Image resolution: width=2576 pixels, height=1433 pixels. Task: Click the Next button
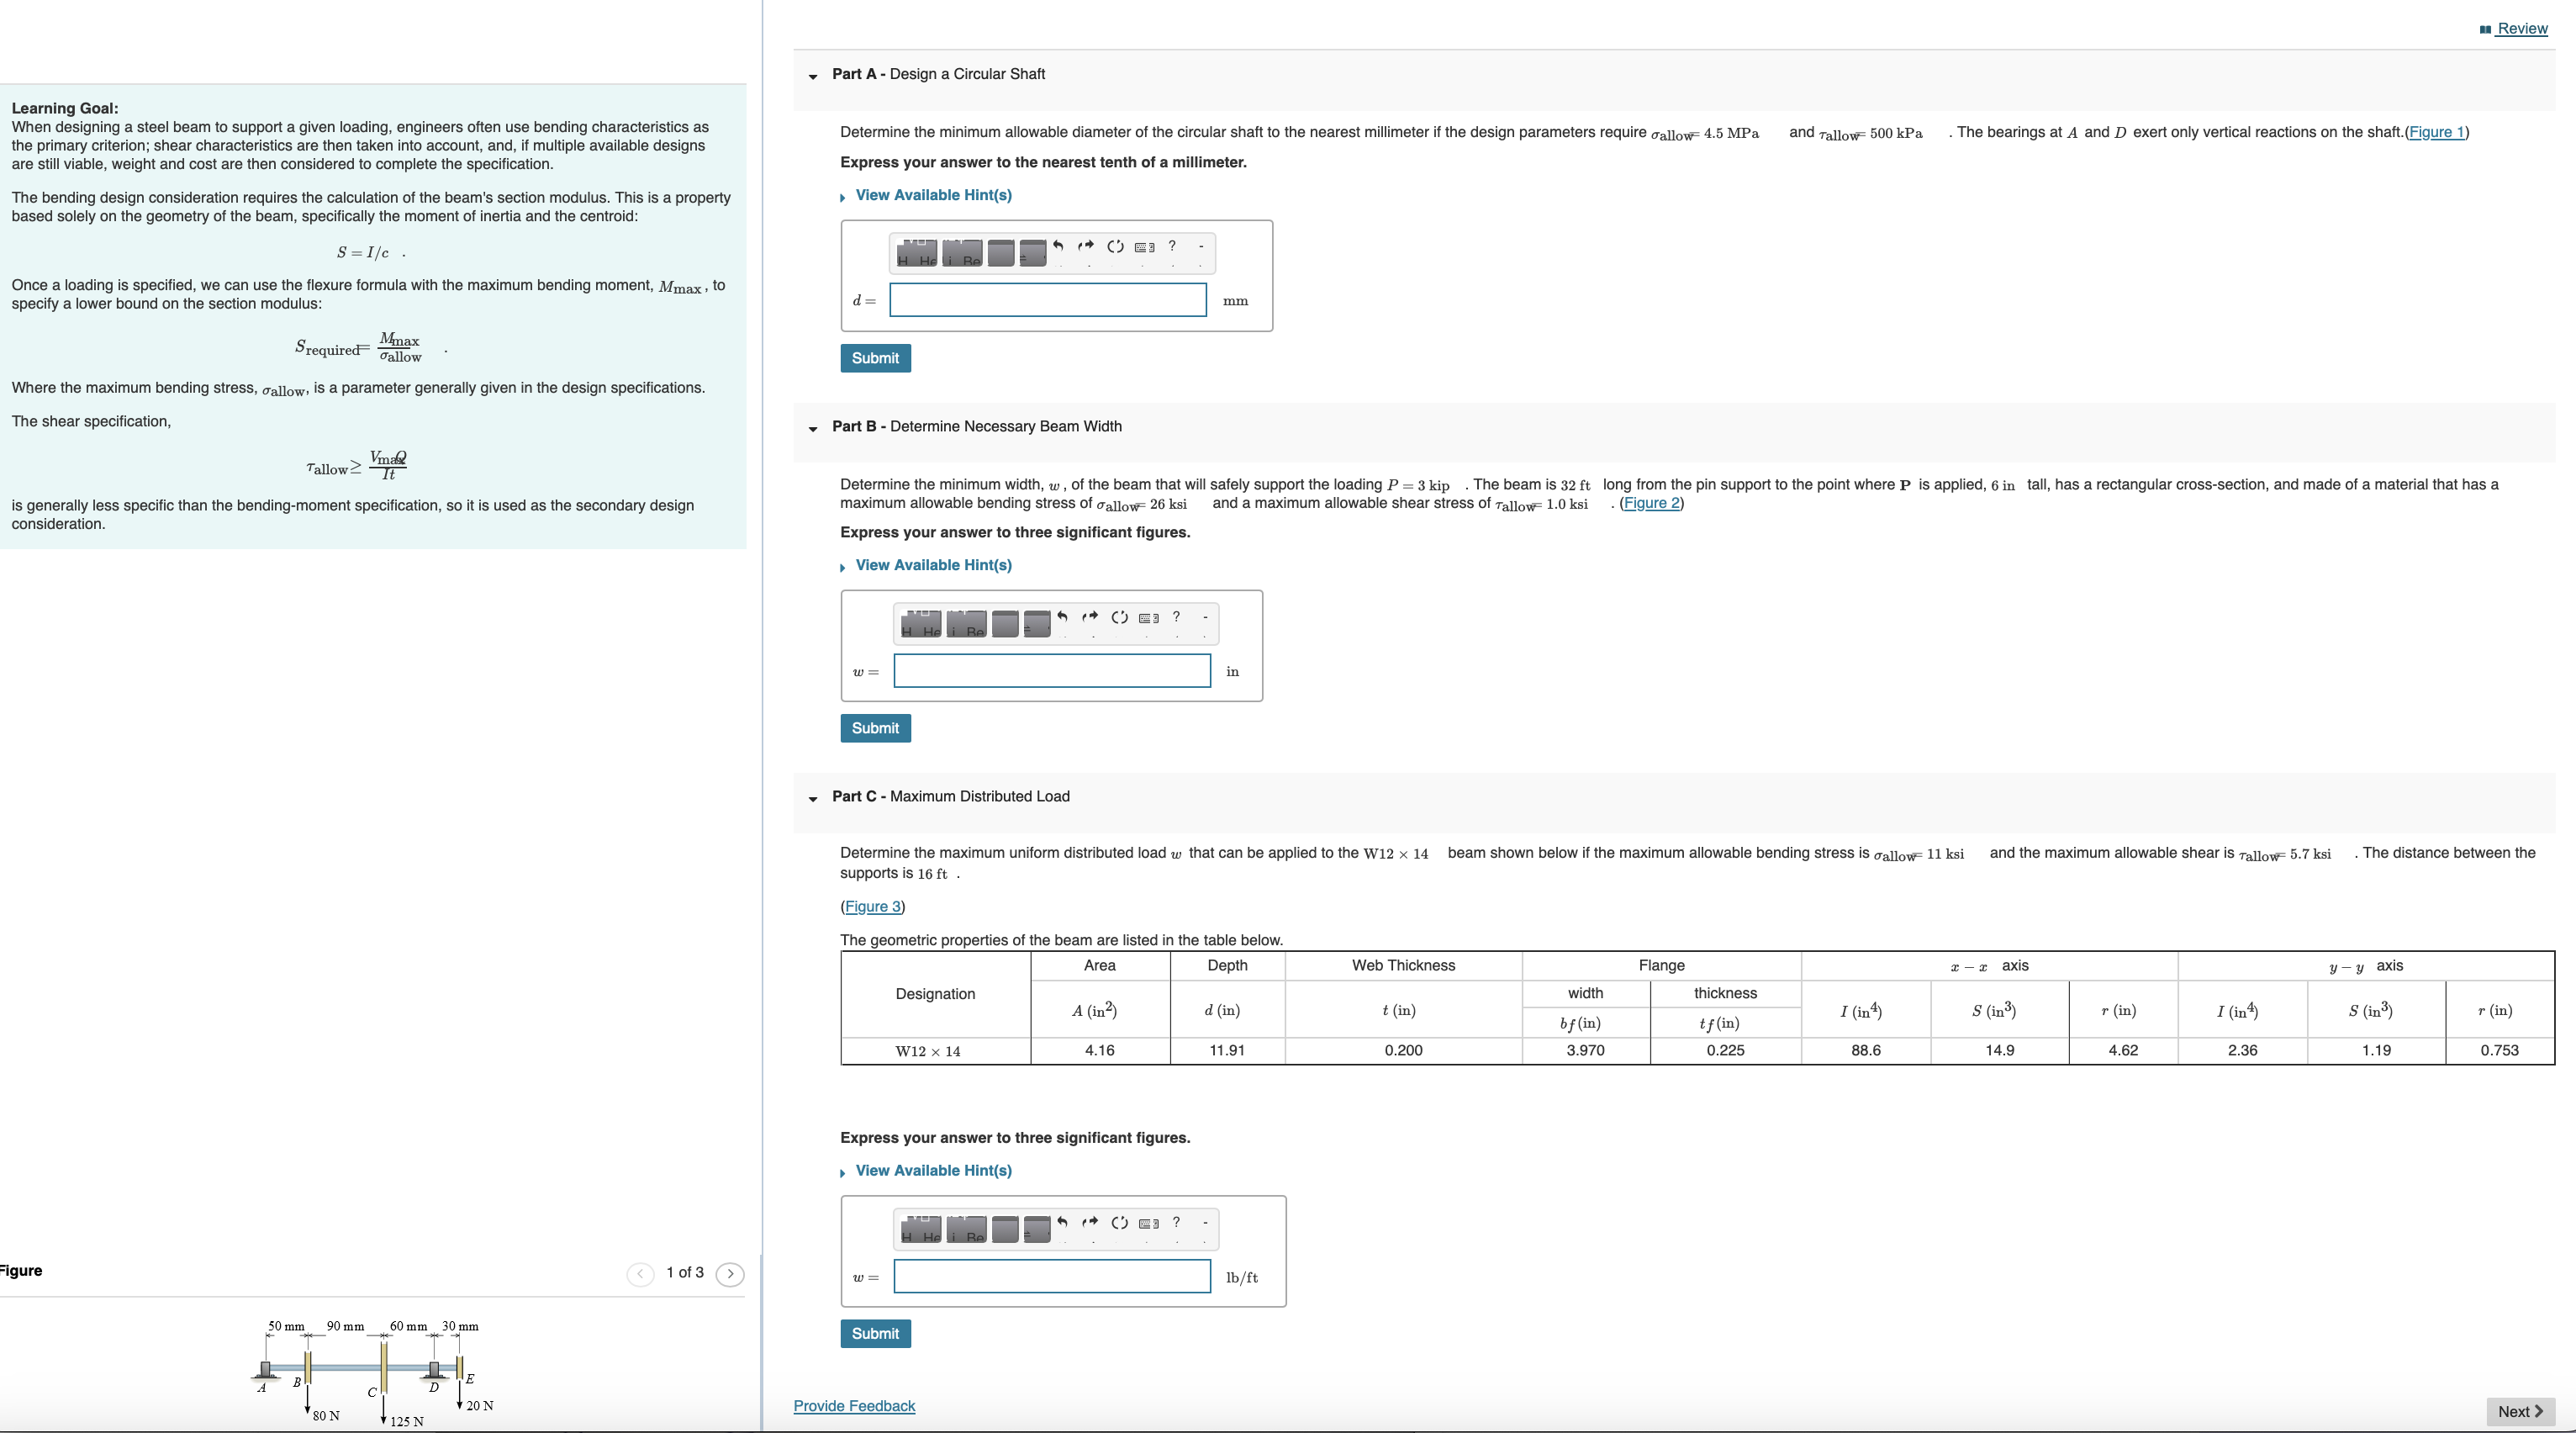click(2519, 1411)
